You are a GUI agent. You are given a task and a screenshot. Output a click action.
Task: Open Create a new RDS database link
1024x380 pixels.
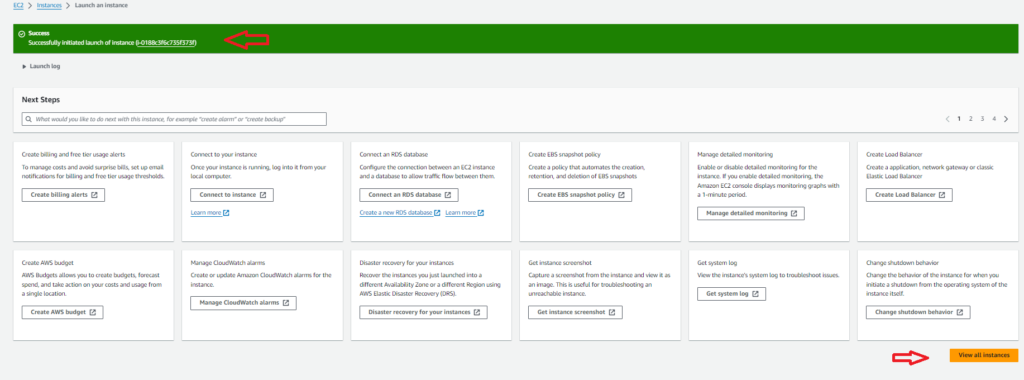[400, 213]
